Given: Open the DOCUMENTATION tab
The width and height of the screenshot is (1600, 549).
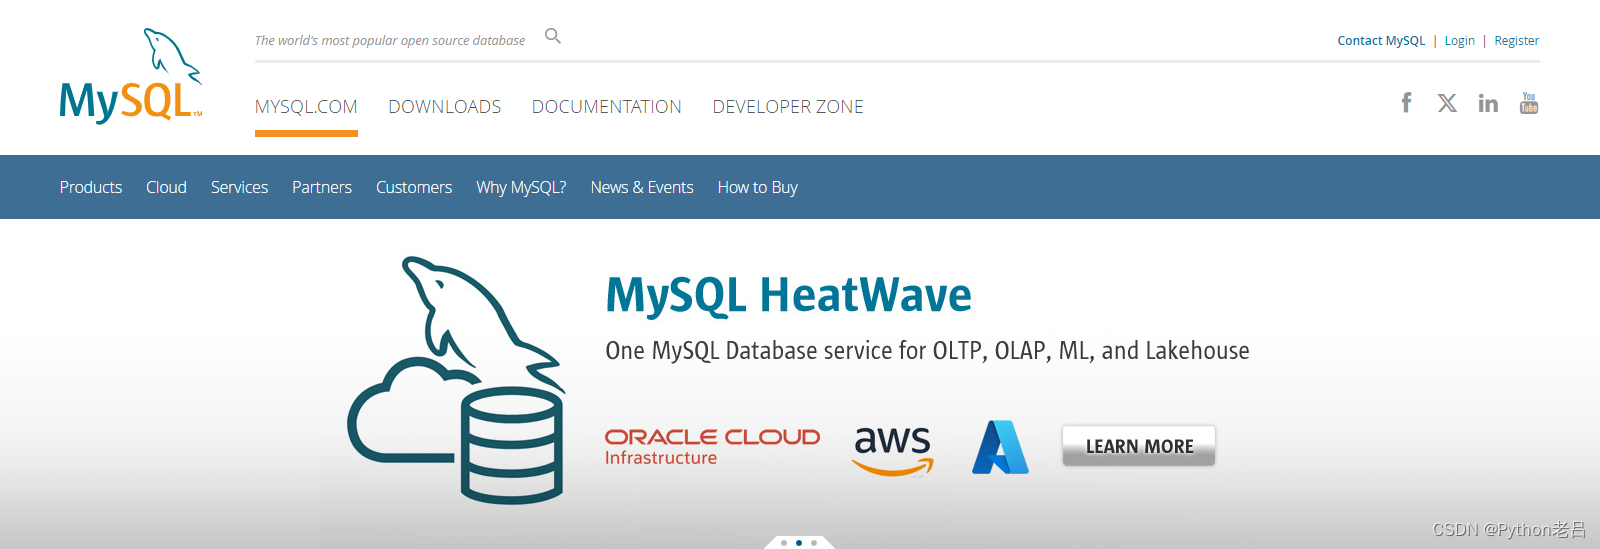Looking at the screenshot, I should point(607,107).
